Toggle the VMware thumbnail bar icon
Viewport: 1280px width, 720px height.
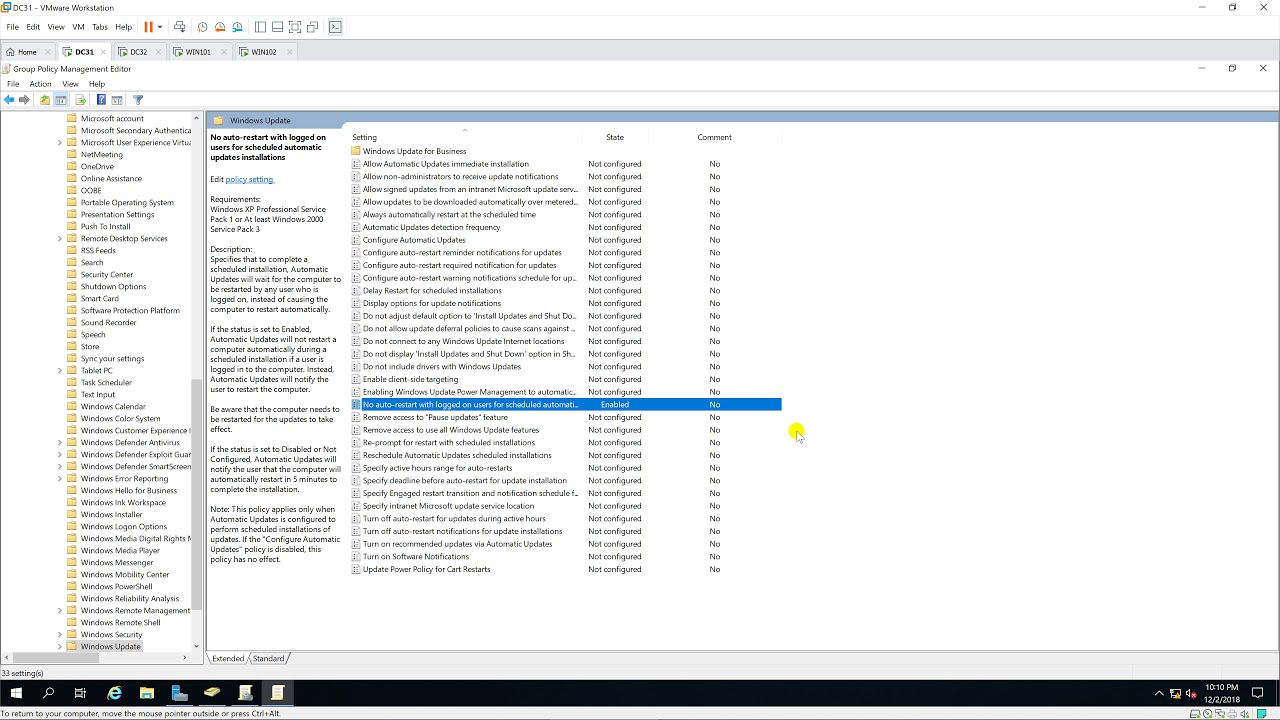coord(277,27)
